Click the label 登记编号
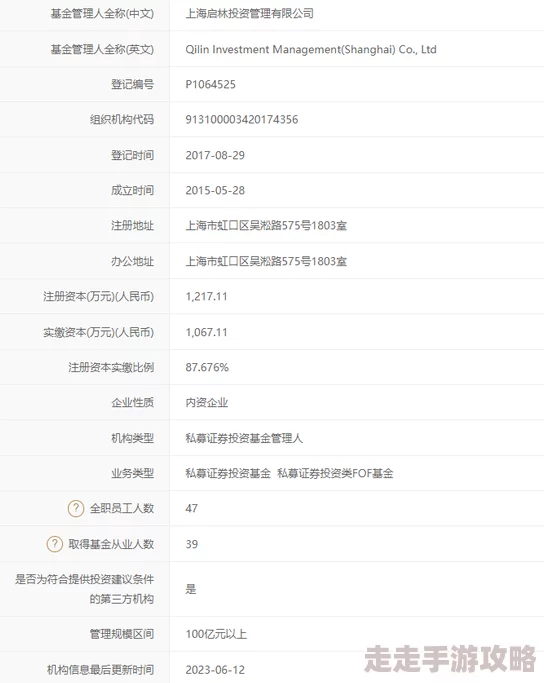Screen dimensions: 544x683 (x=132, y=85)
